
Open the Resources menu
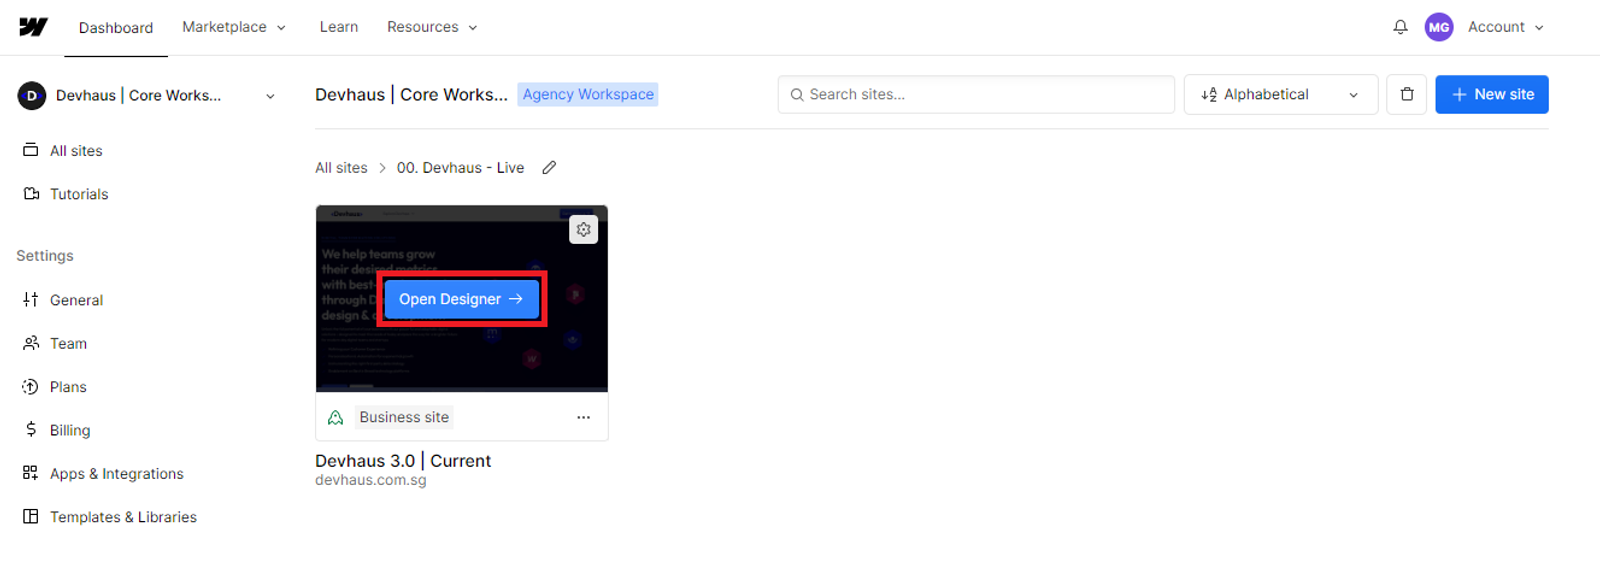pyautogui.click(x=432, y=27)
